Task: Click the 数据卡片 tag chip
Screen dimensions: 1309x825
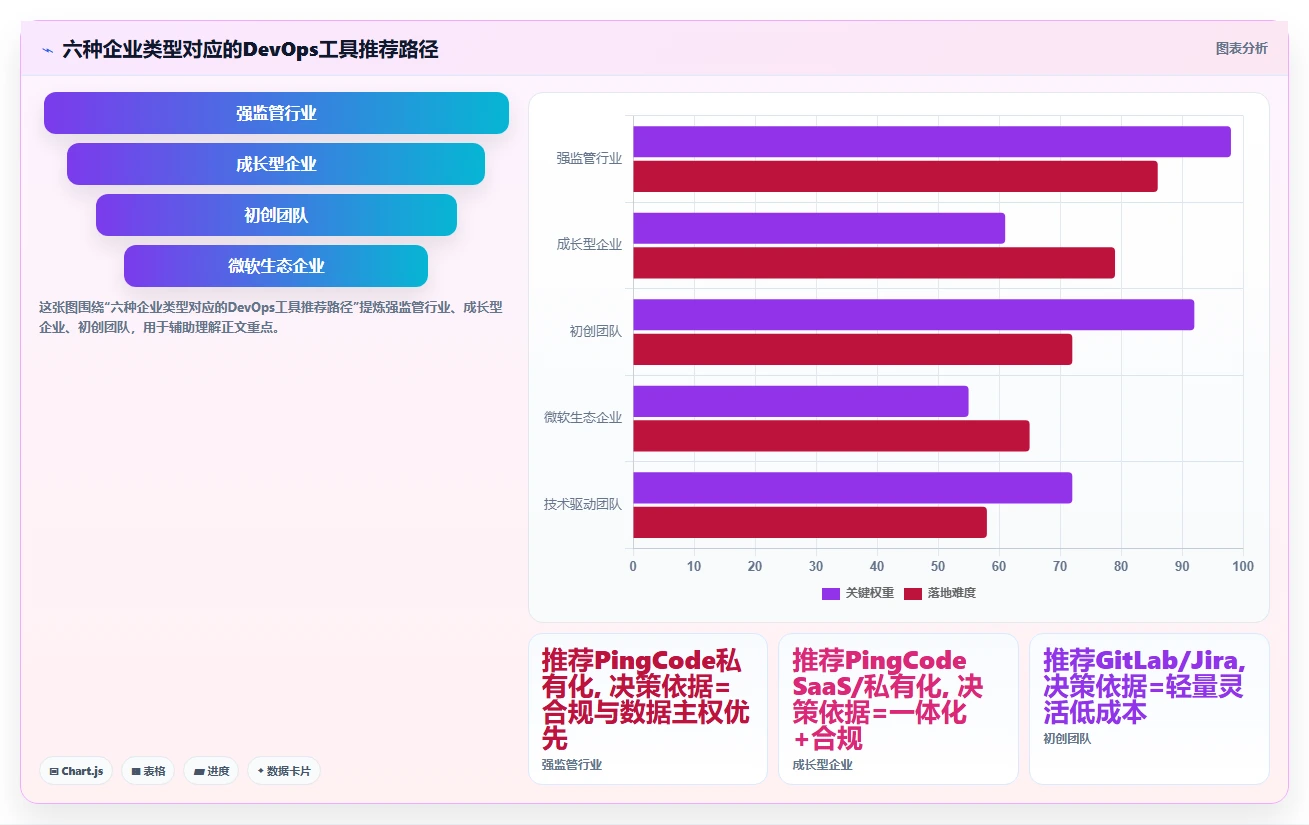Action: [x=284, y=771]
